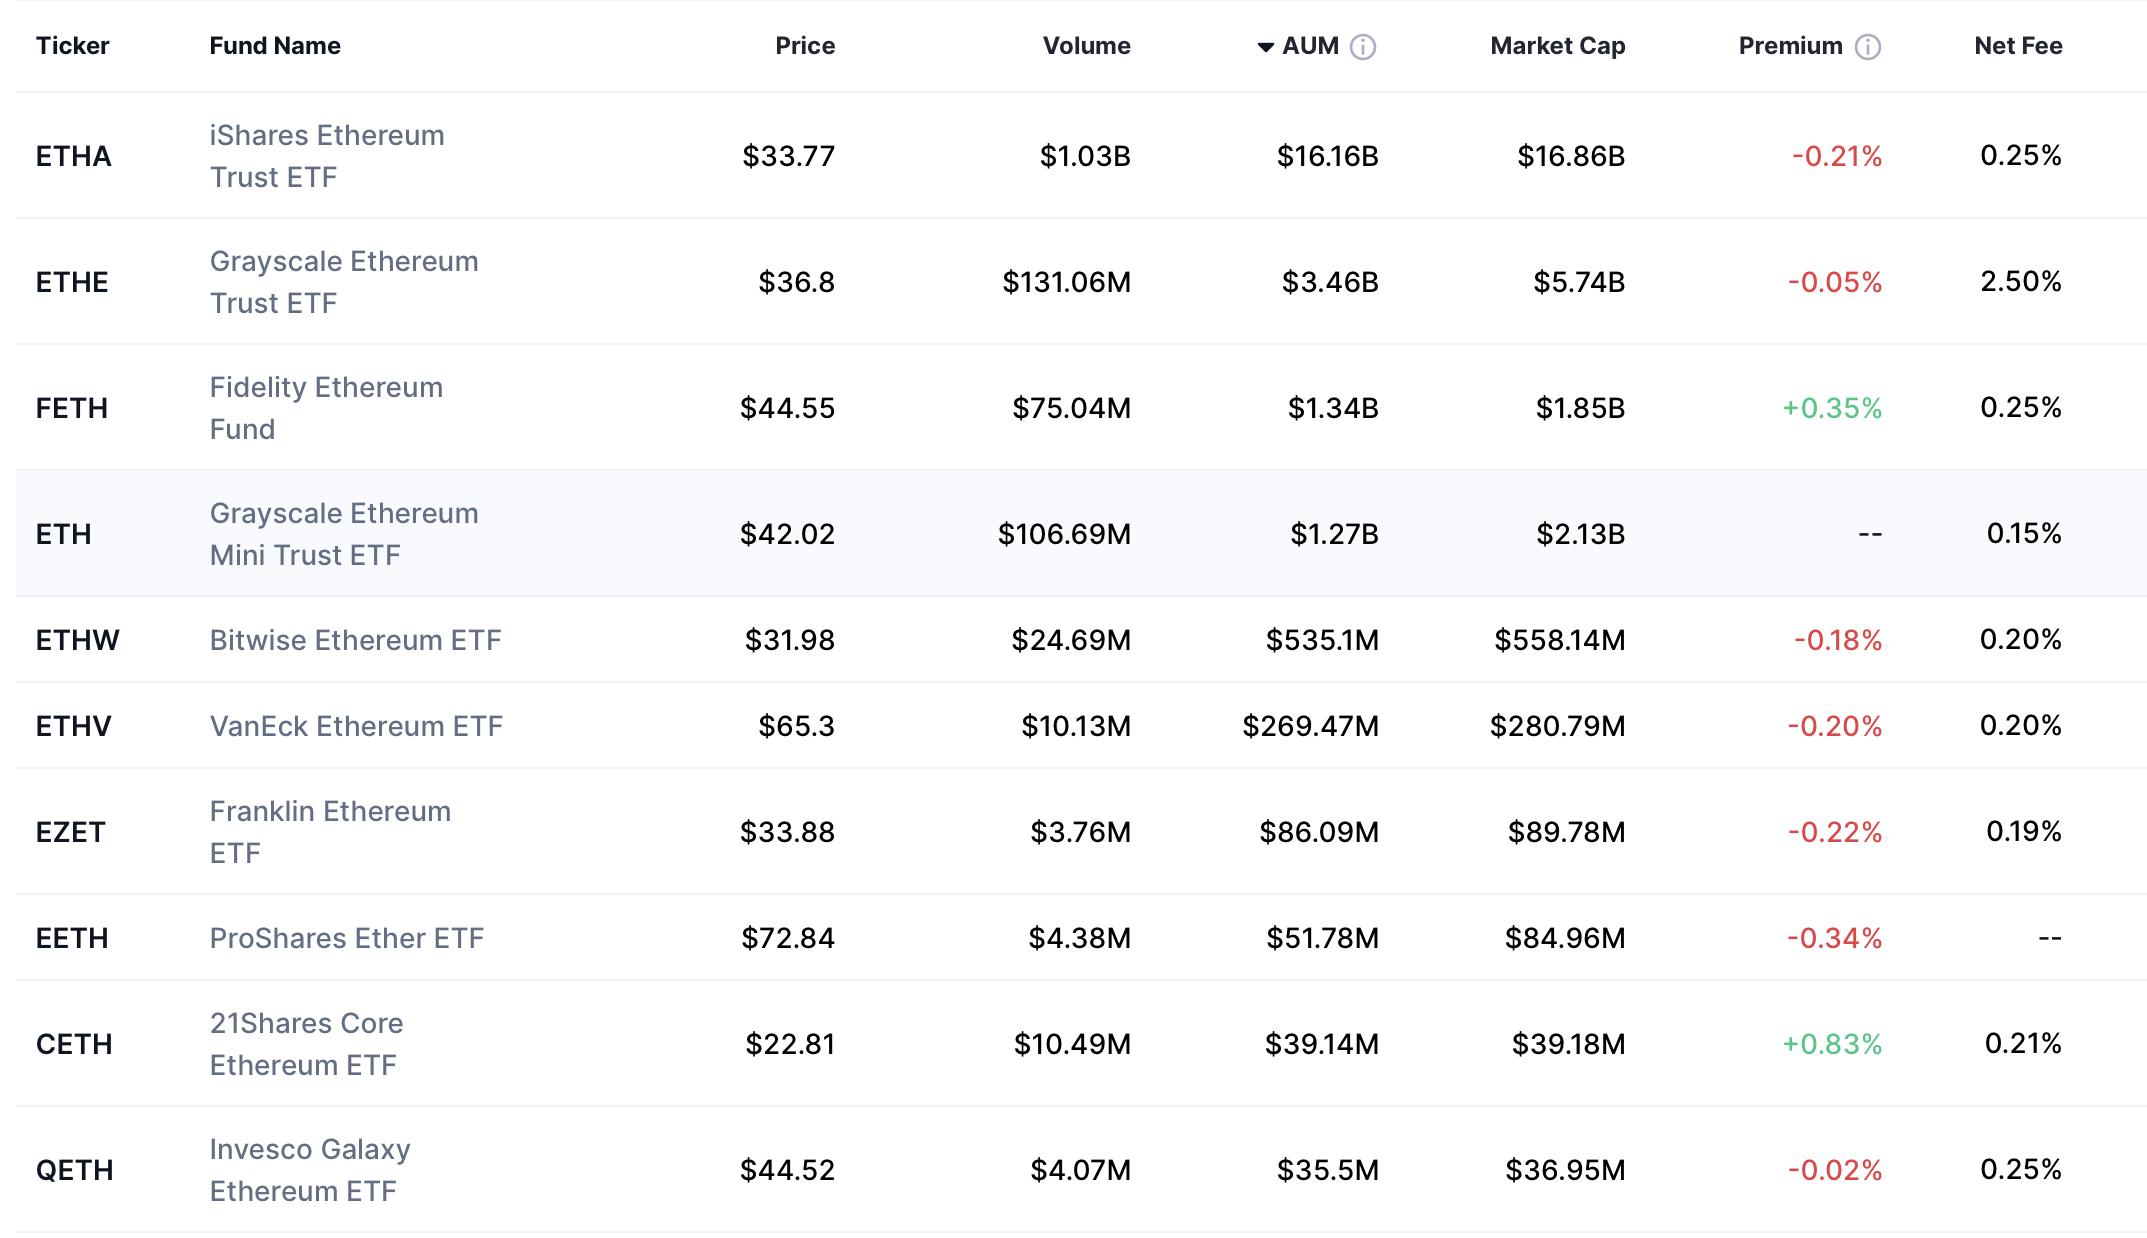Sort the table by Premium column
The width and height of the screenshot is (2147, 1238).
[x=1790, y=46]
